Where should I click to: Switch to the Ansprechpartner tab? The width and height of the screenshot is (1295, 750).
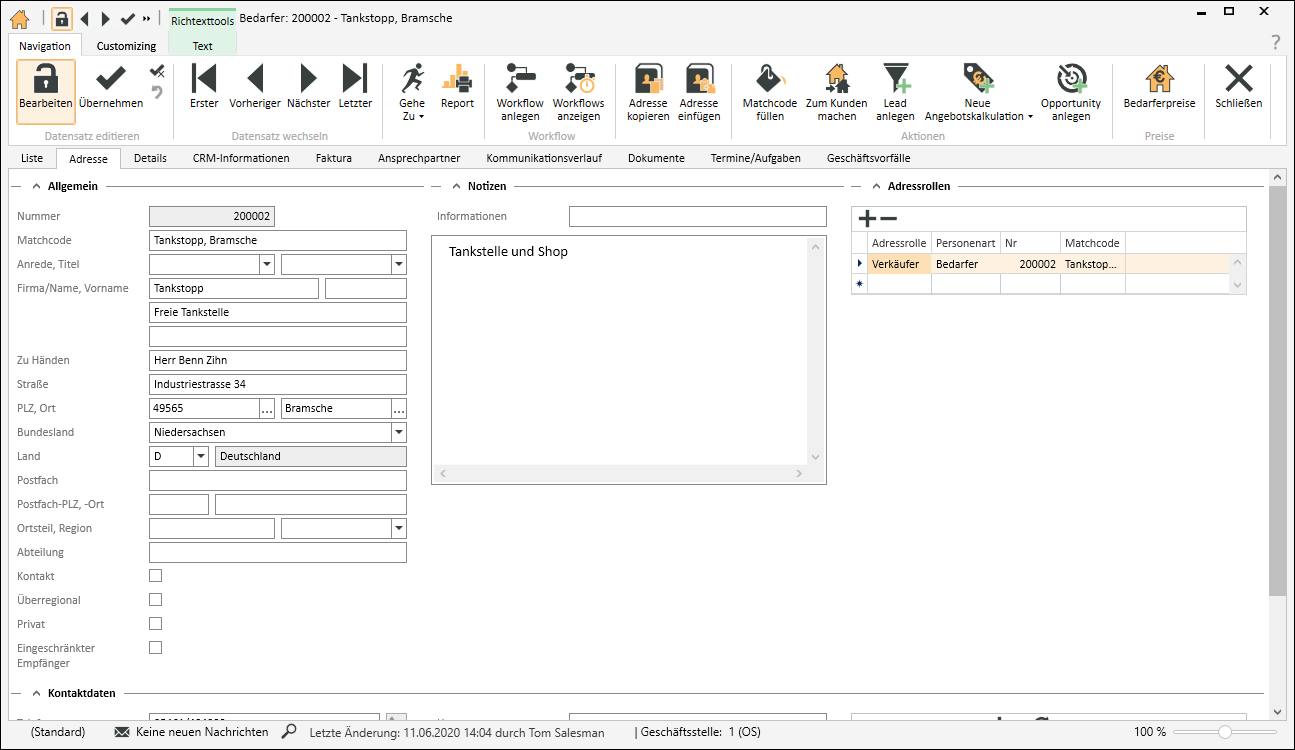[419, 158]
